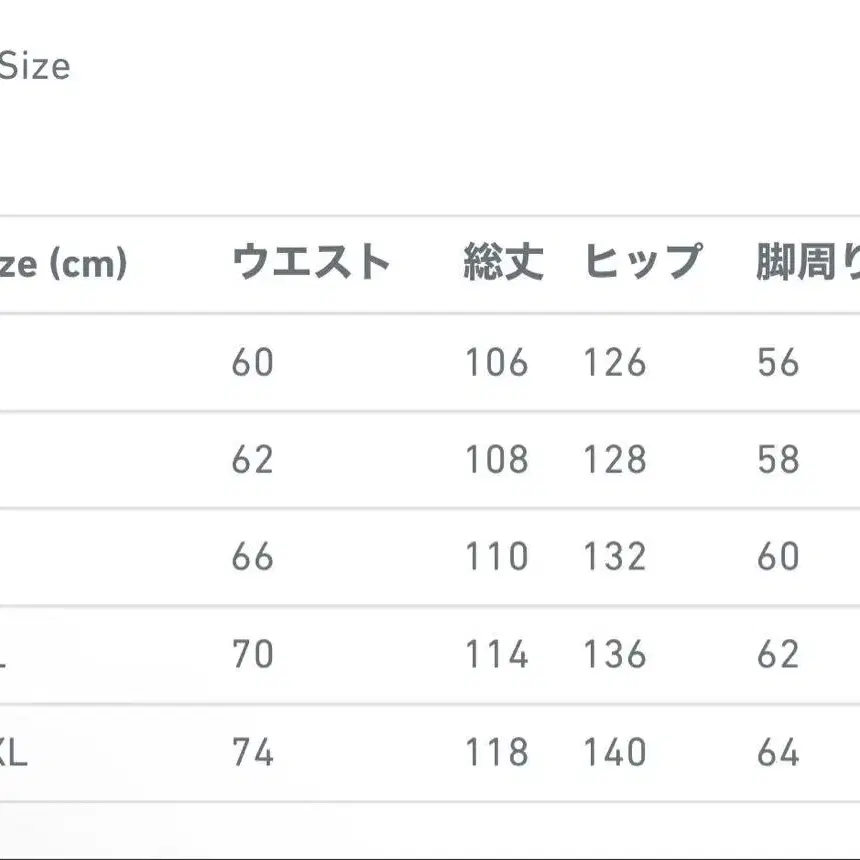Click waist value 66 in third row
The height and width of the screenshot is (860, 860).
(252, 556)
